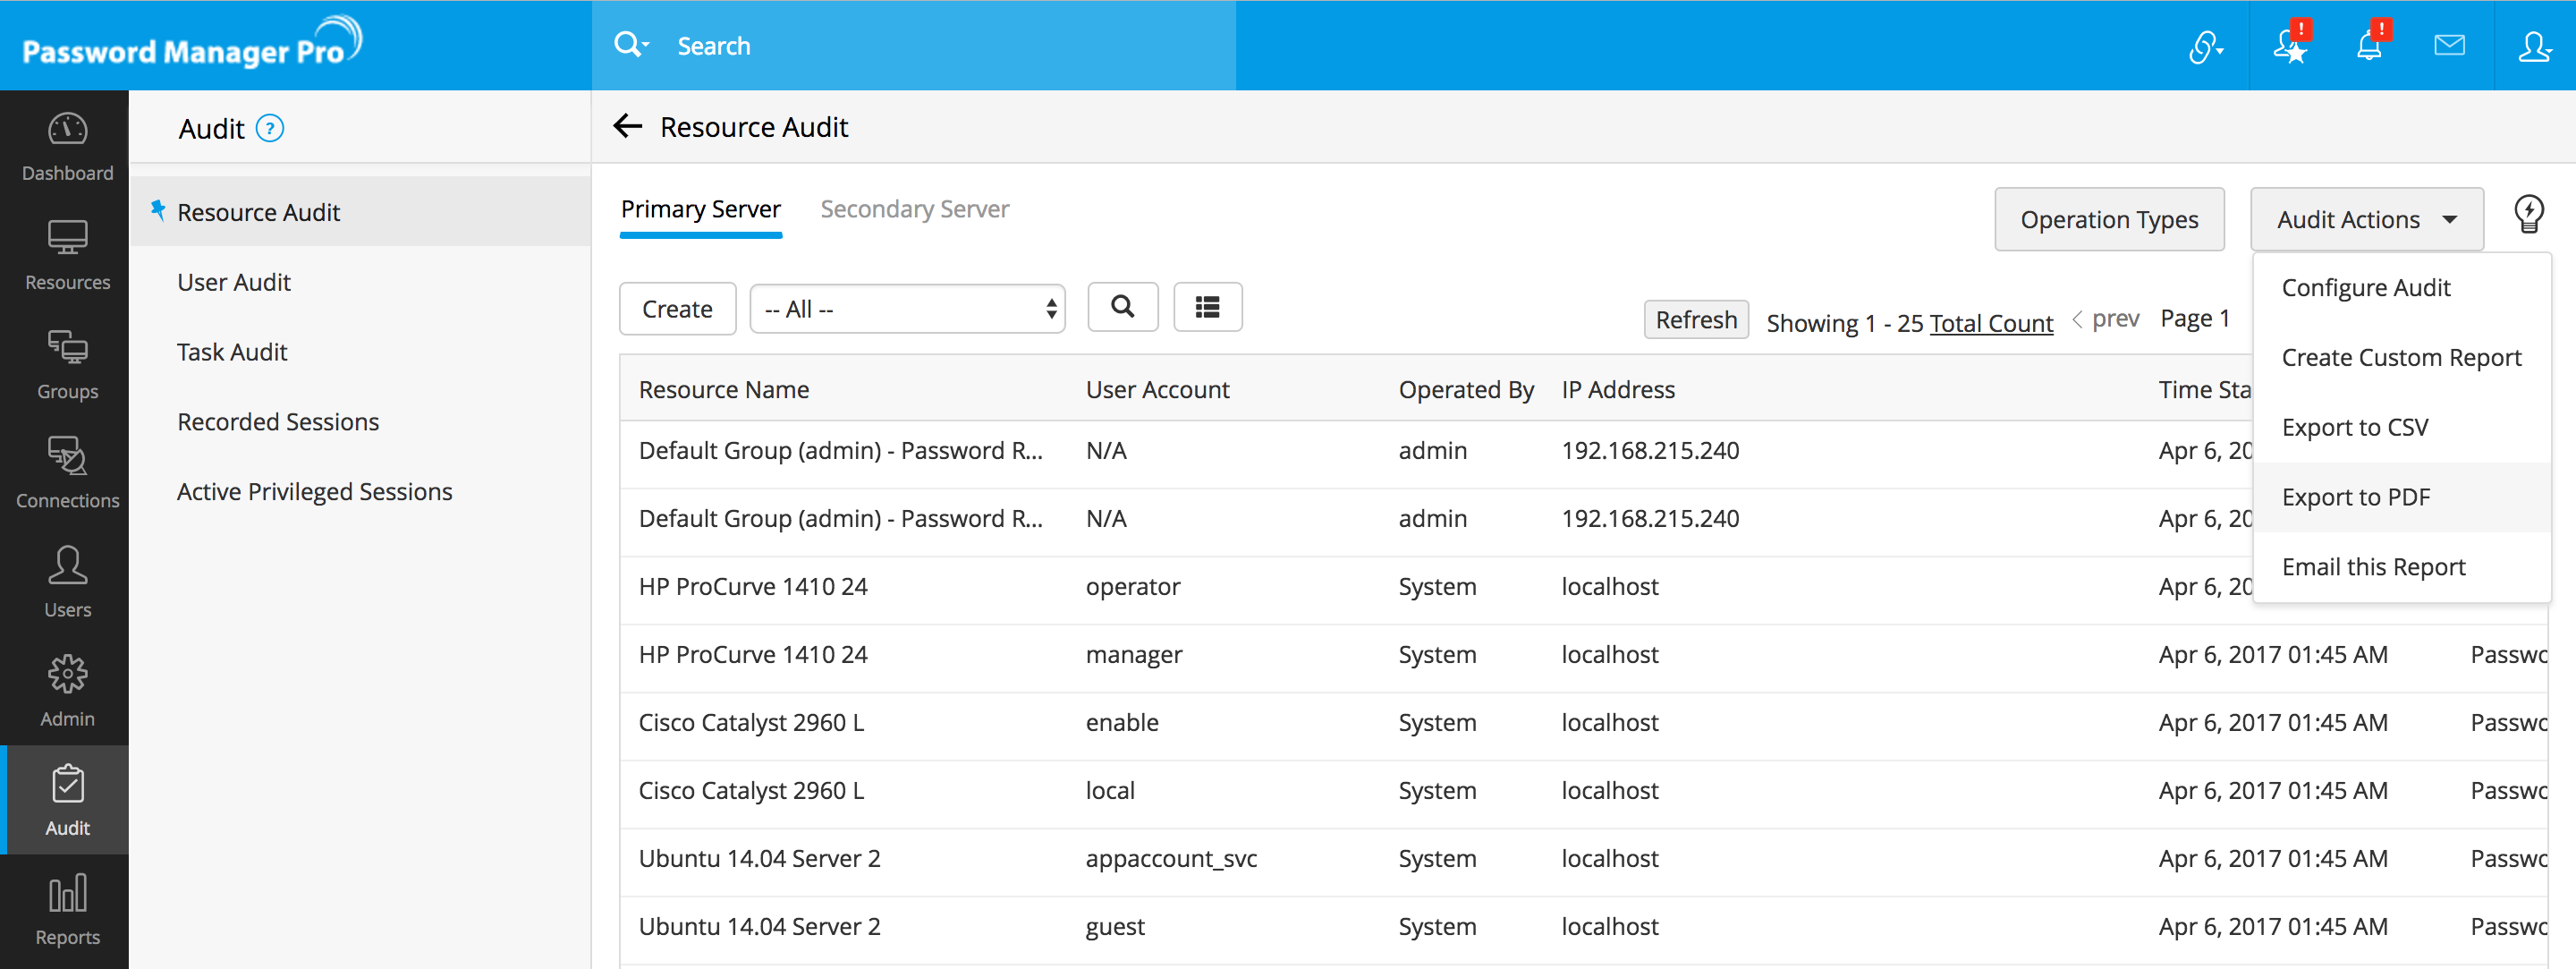
Task: Open the Admin gear icon
Action: point(67,690)
